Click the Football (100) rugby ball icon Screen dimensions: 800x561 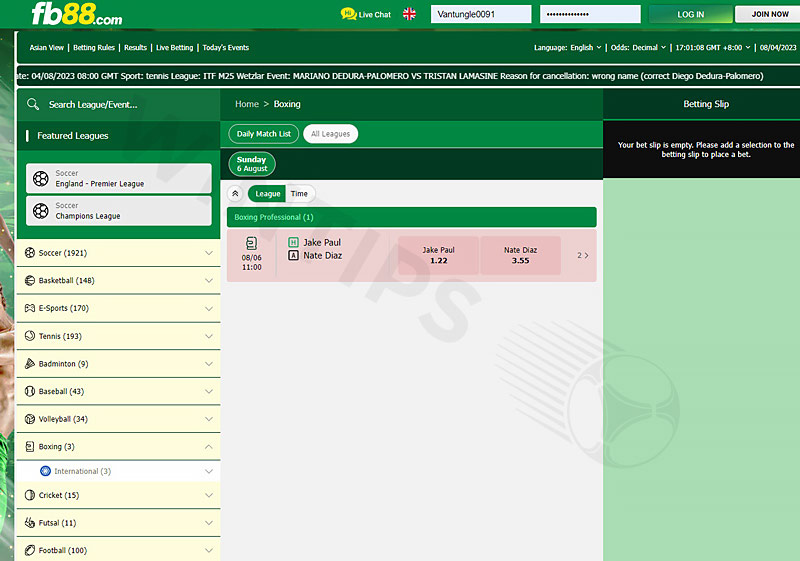[30, 550]
